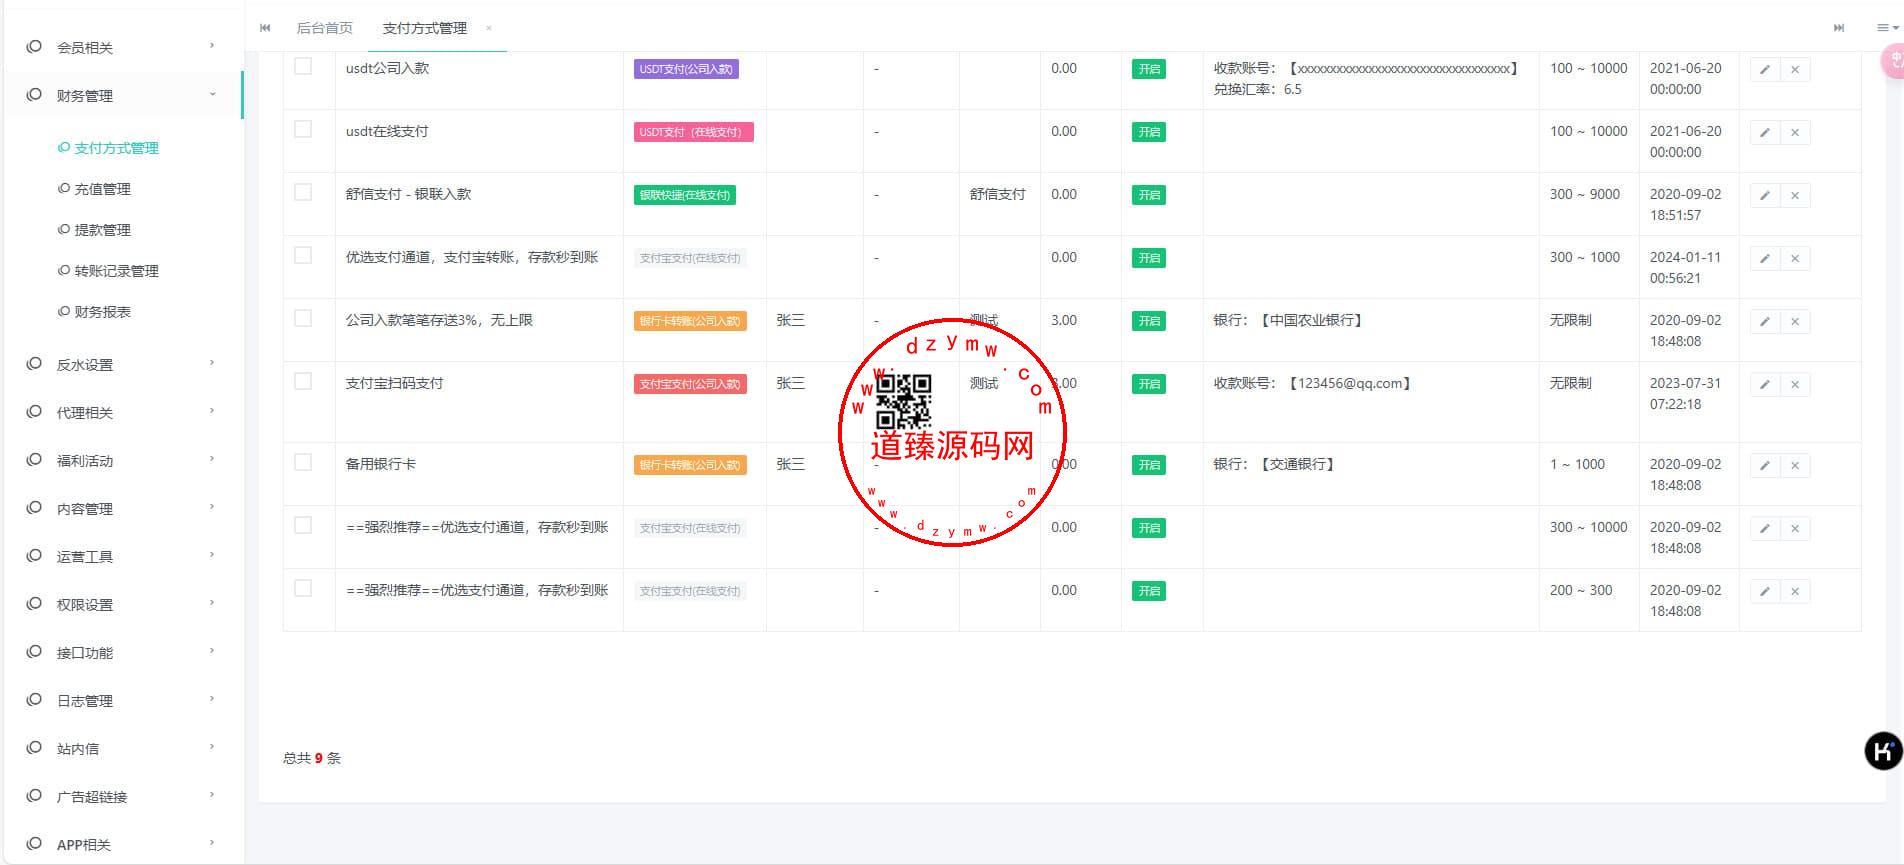Edit the 300 ~ 10000 强烈推荐 row
Viewport: 1904px width, 865px height.
(1765, 529)
